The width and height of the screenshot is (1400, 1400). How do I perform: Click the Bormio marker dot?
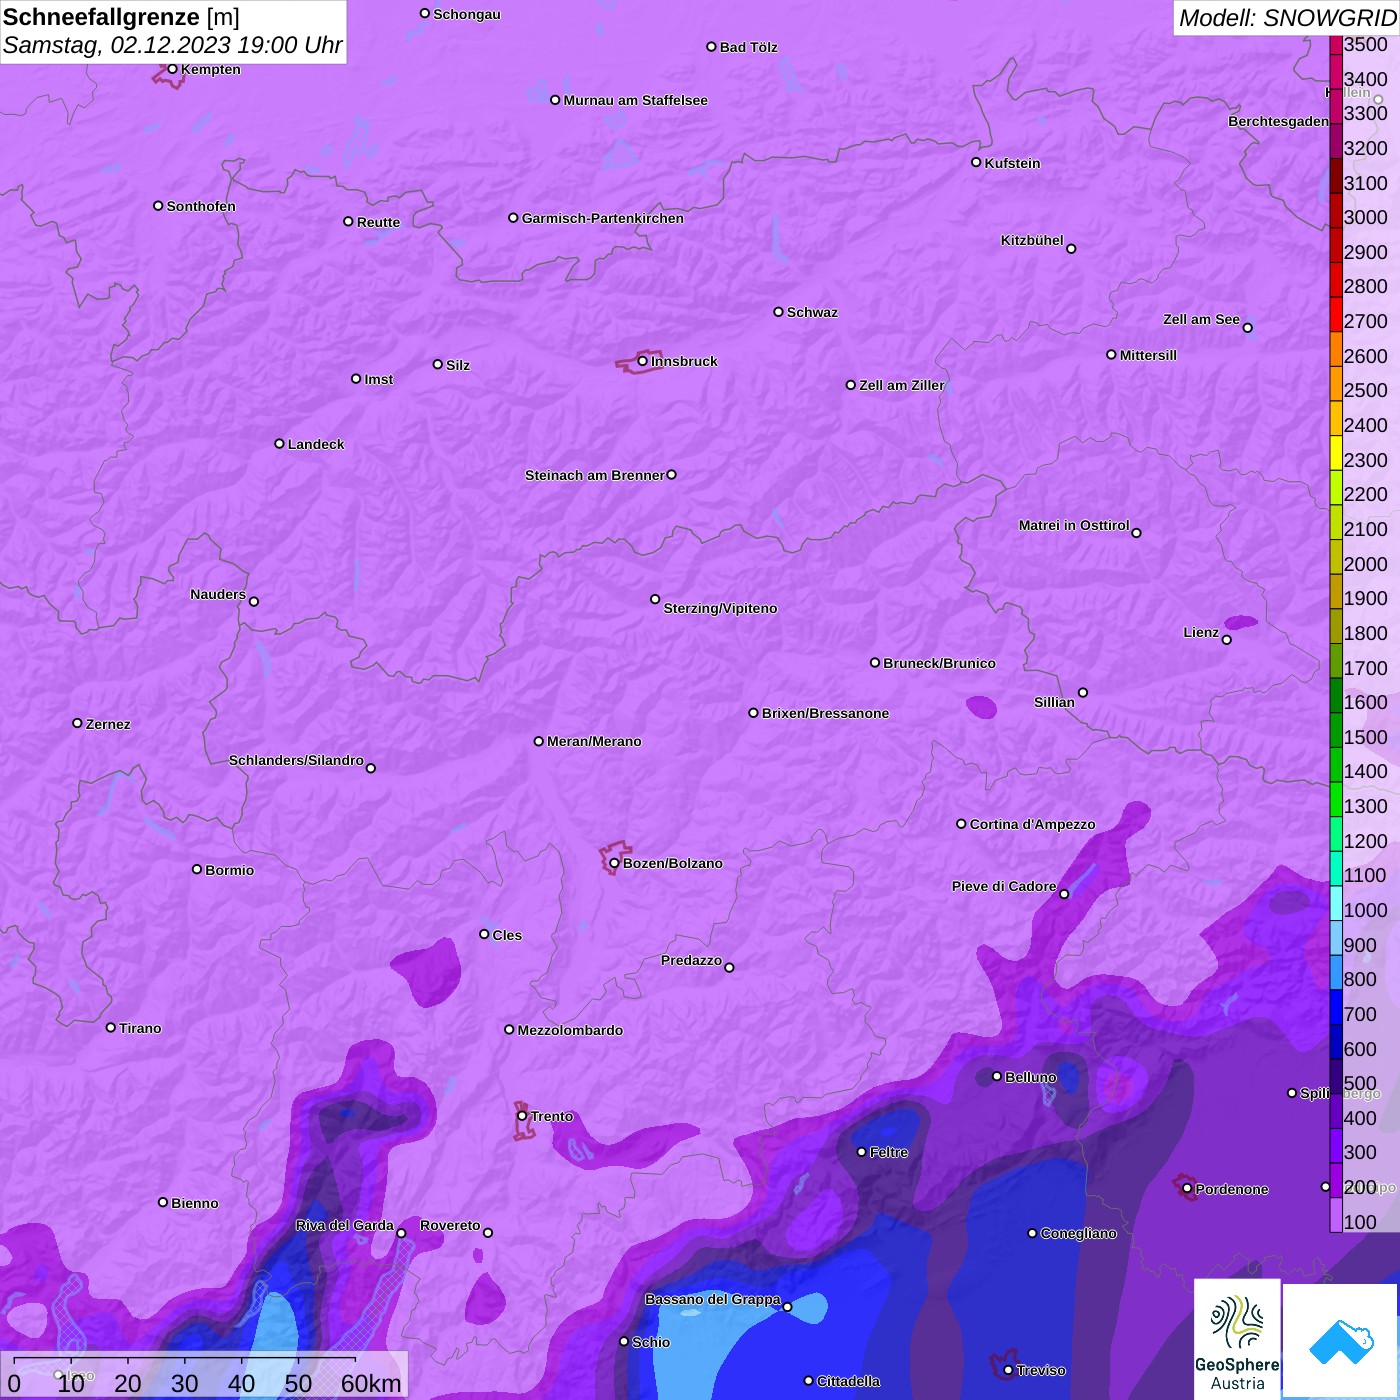click(x=197, y=869)
